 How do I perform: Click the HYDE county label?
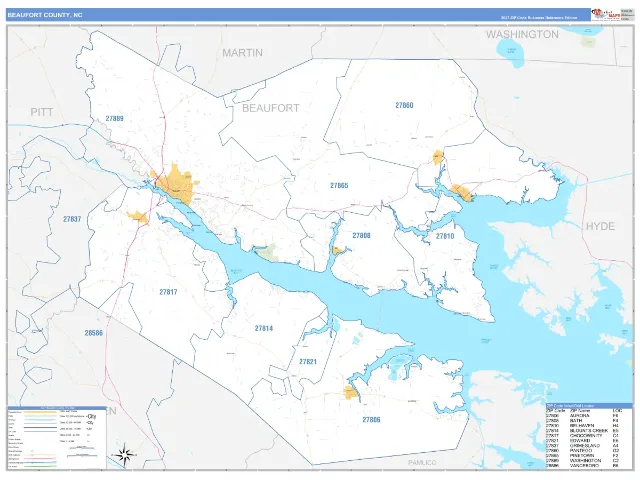[600, 227]
